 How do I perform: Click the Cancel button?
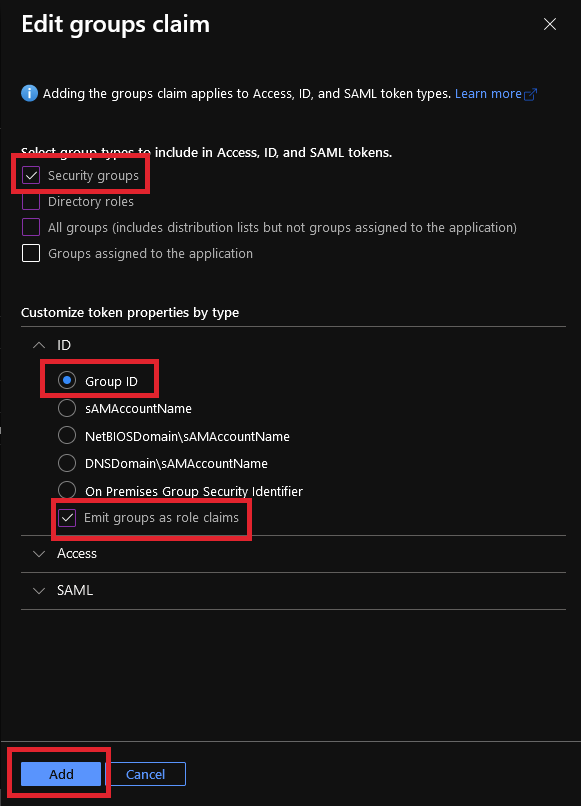[146, 774]
